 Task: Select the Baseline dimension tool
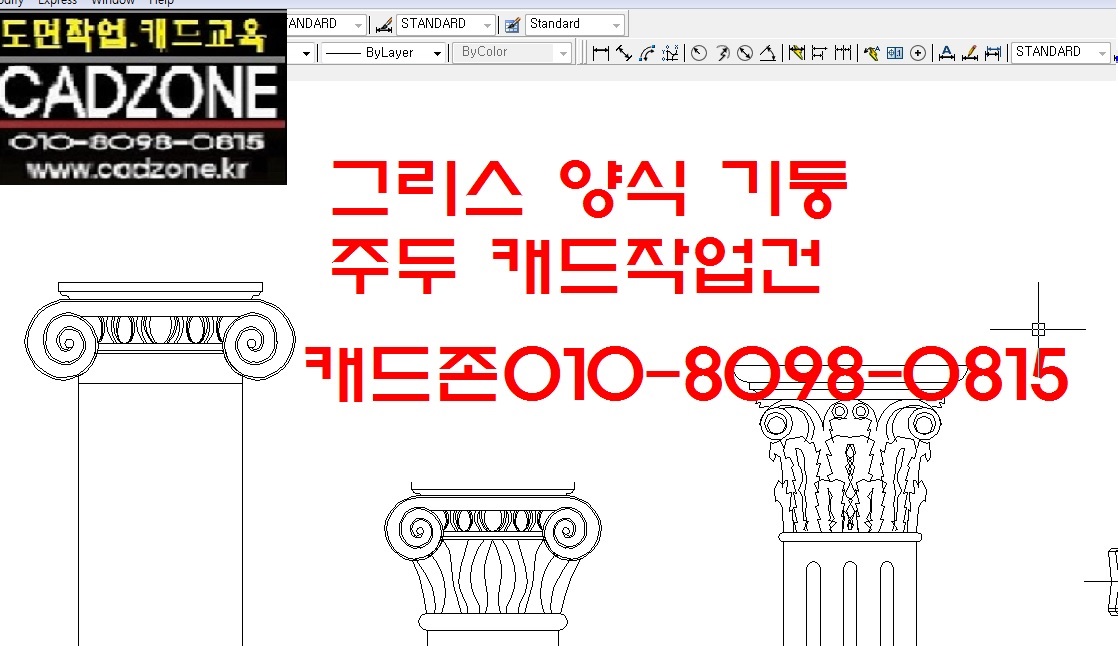tap(819, 53)
